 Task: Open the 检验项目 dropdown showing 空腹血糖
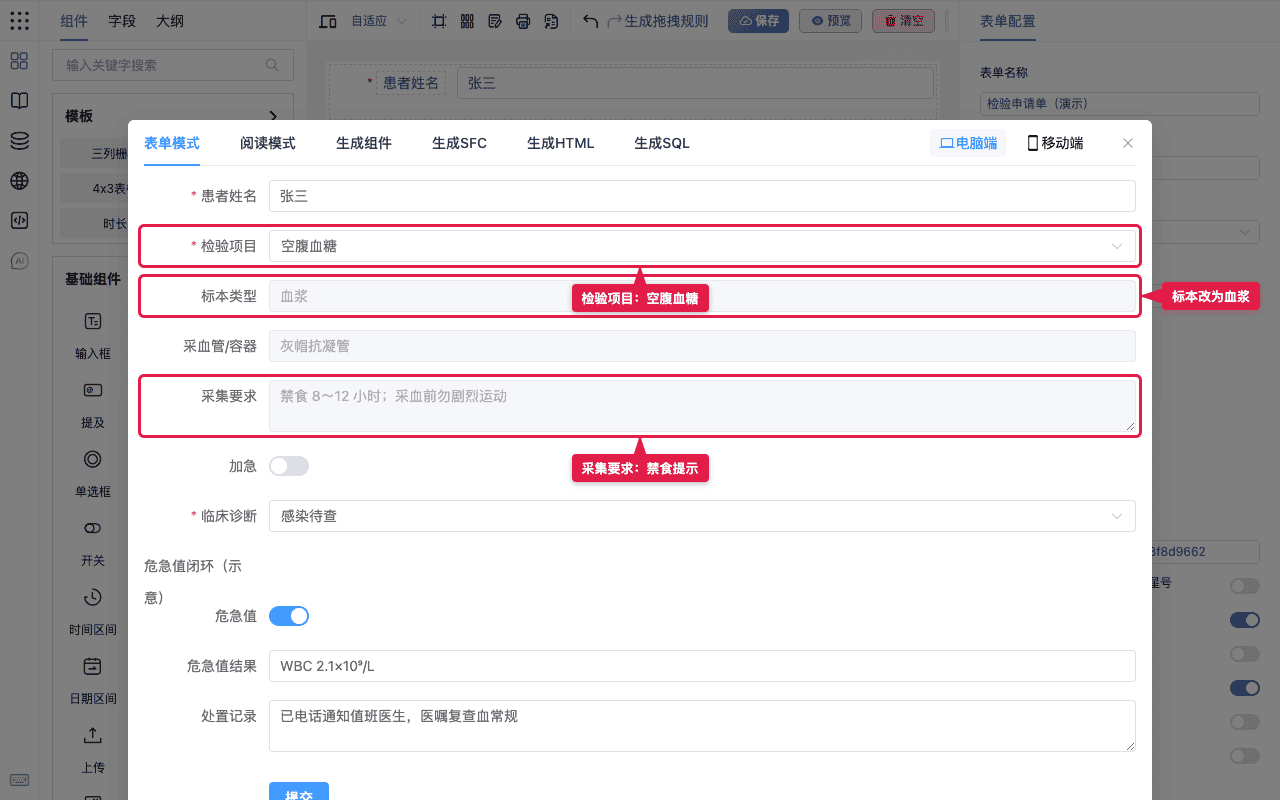tap(702, 246)
